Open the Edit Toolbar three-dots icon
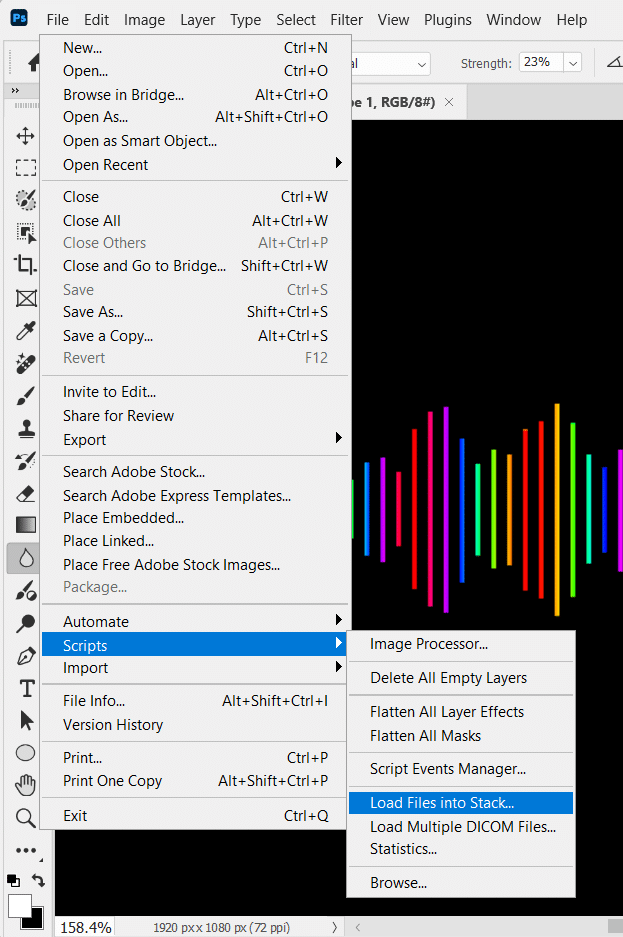The image size is (623, 937). [26, 850]
